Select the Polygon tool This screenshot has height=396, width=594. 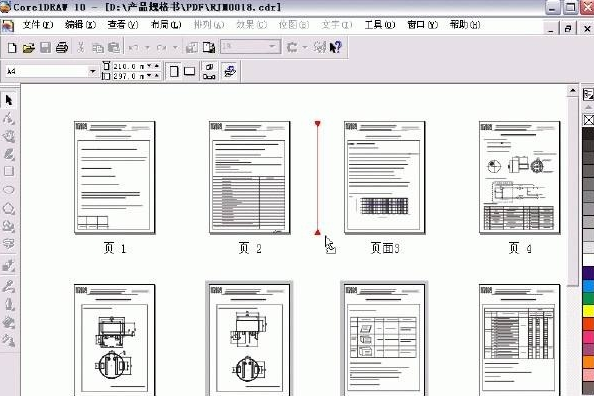pos(9,208)
